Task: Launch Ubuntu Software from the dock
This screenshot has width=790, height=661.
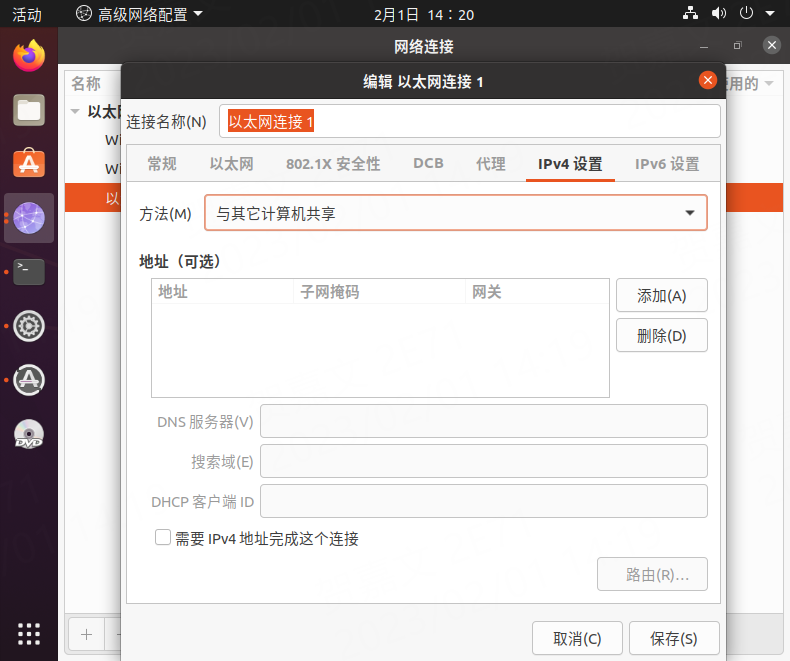Action: 29,163
